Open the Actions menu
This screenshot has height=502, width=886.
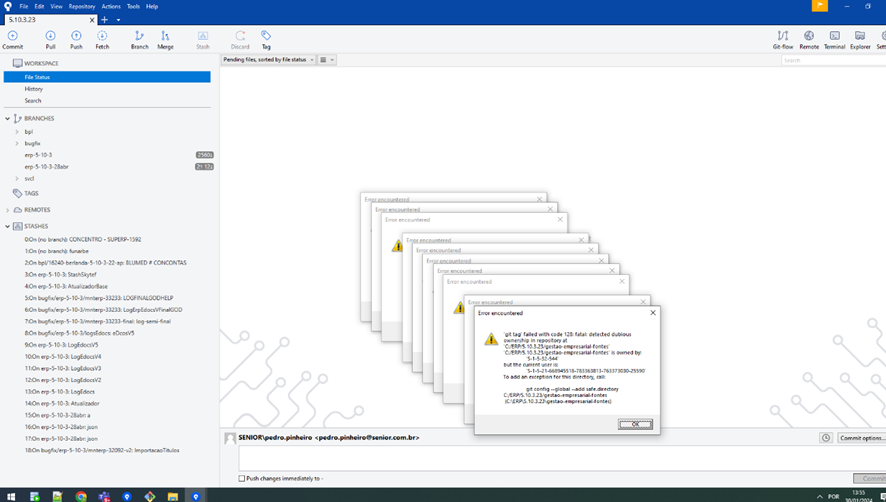pyautogui.click(x=111, y=6)
